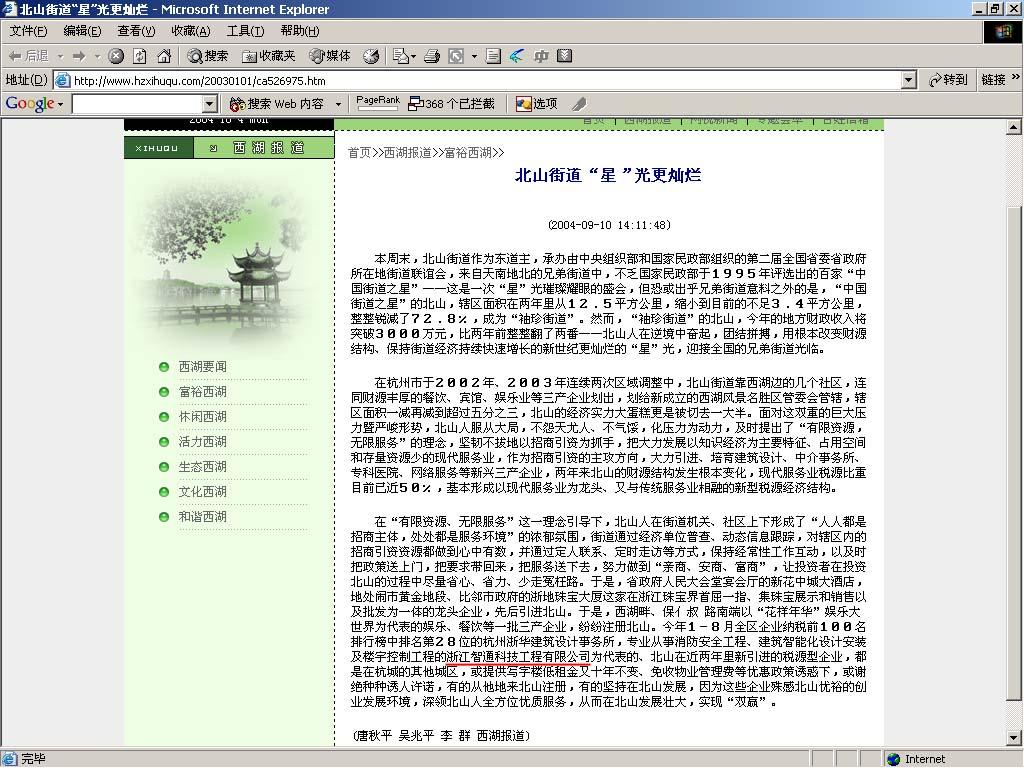Open the 查看(V) menu
Screen dimensions: 1024x768
136,31
